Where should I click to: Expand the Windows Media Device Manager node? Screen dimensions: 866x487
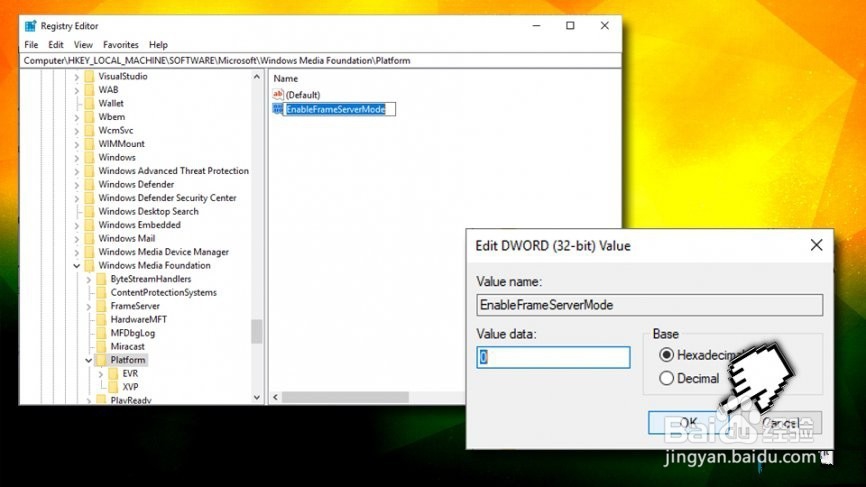coord(77,252)
